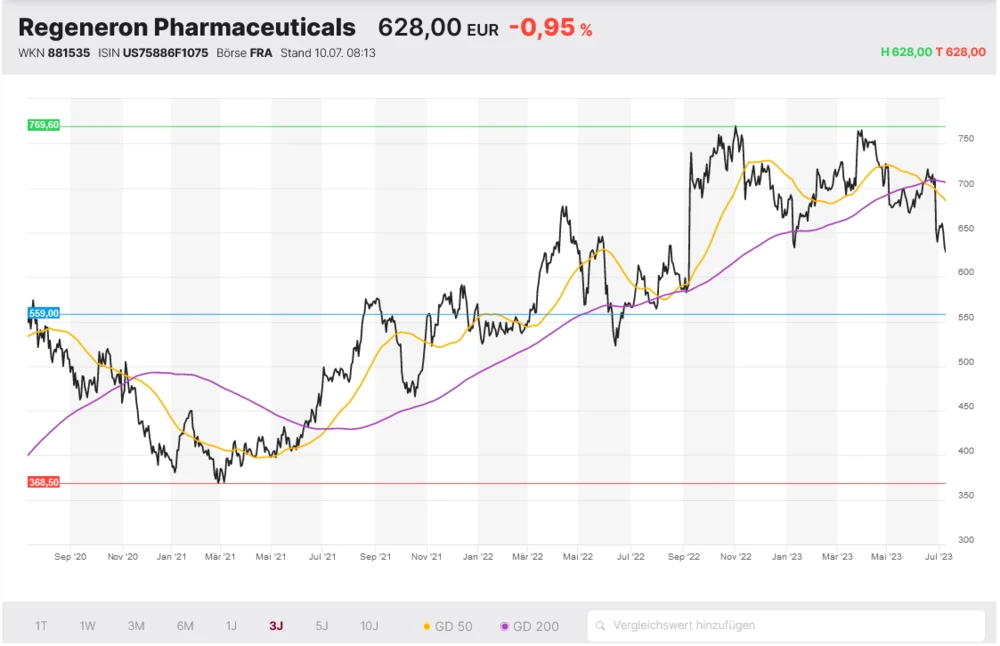Click the green H 628,00 daily high
This screenshot has width=1000, height=646.
tap(906, 52)
